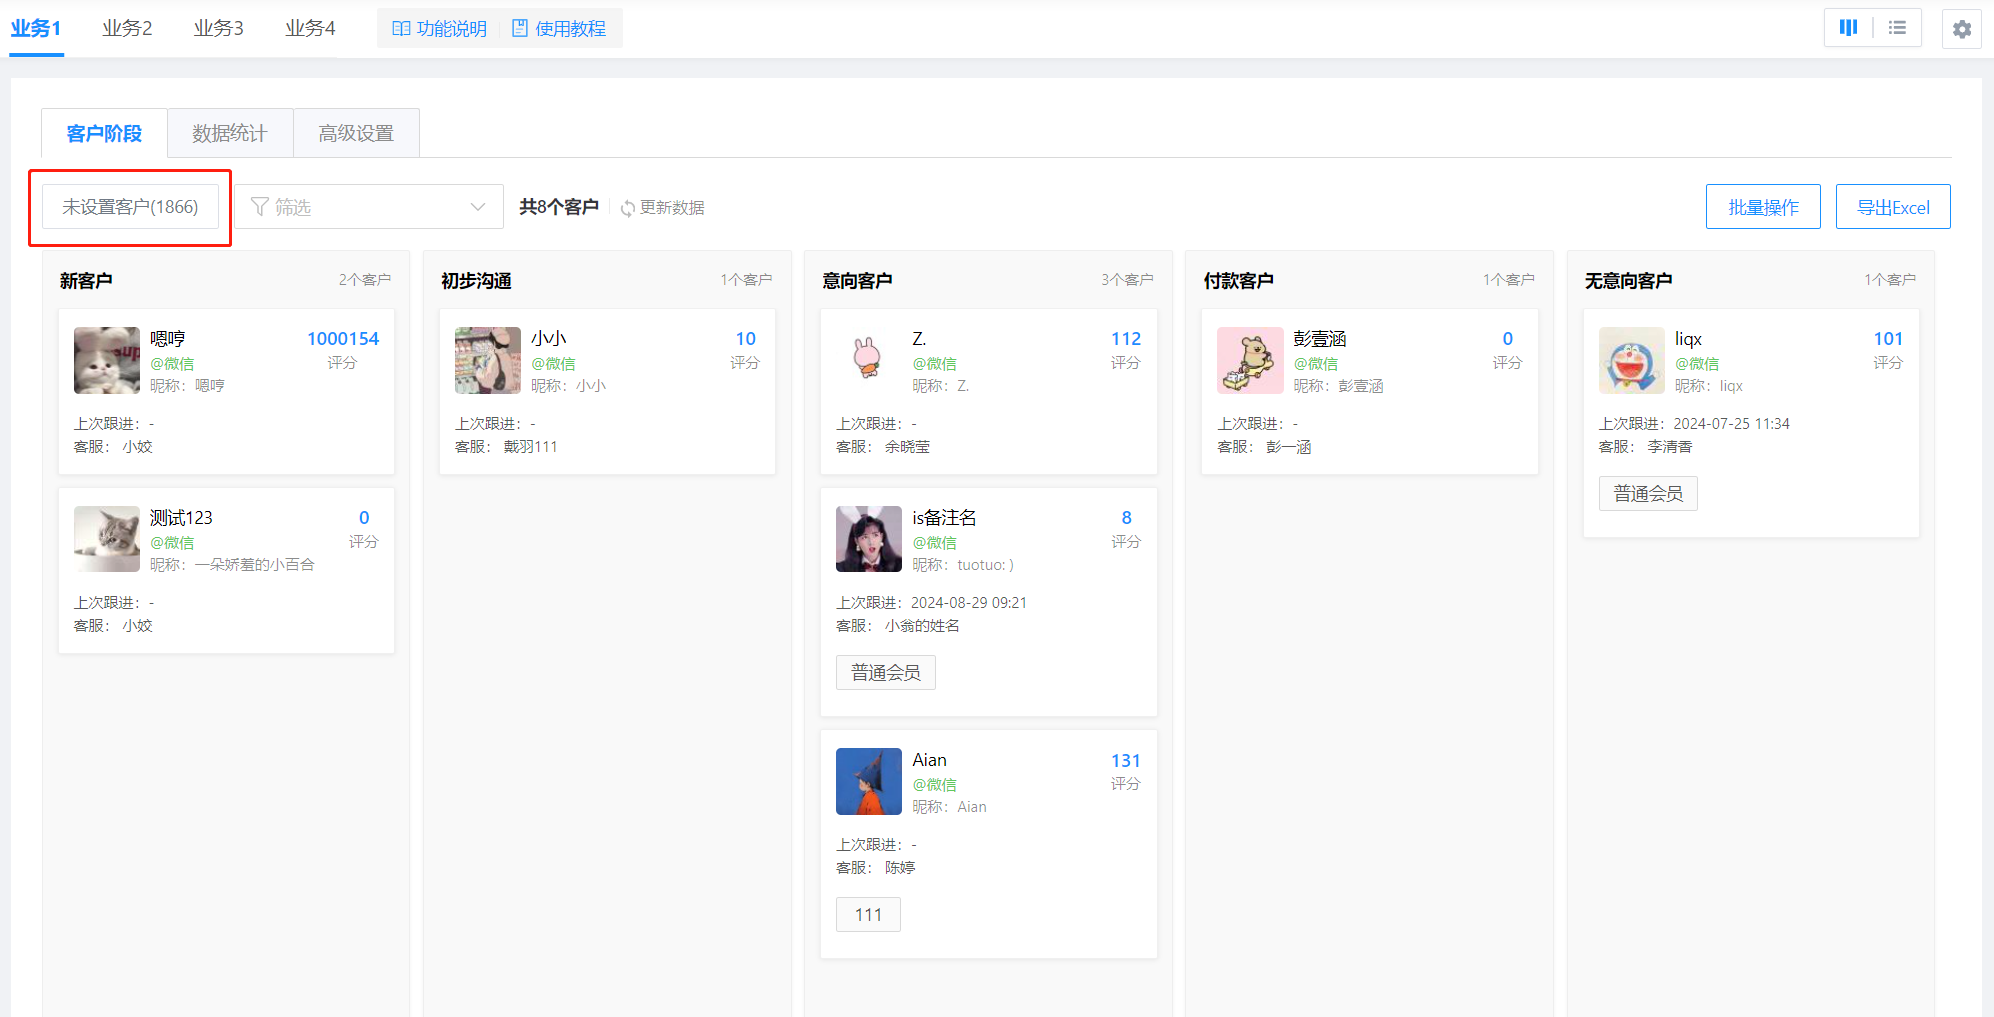Click score 131 on Aian card
Viewport: 1994px width, 1017px height.
(1126, 761)
